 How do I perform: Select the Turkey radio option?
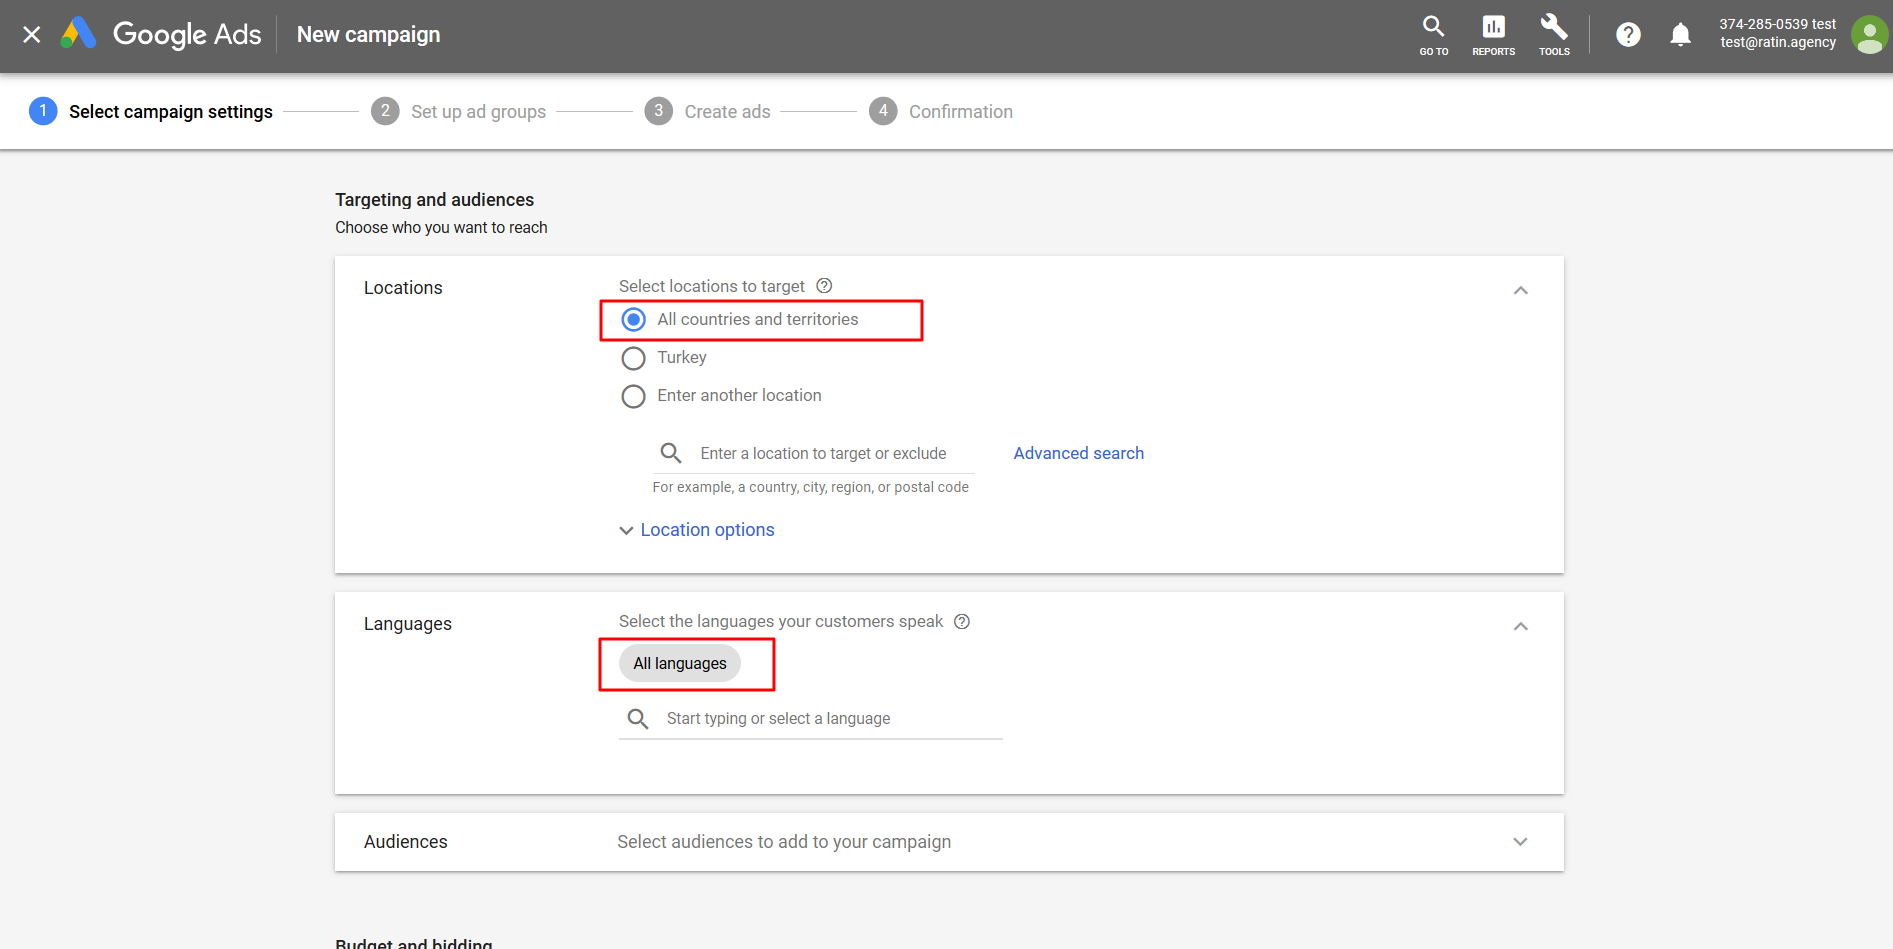633,358
